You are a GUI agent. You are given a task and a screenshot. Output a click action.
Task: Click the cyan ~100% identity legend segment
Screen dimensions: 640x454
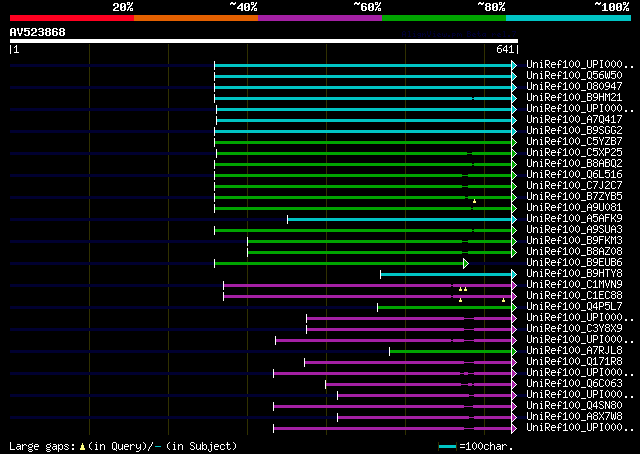click(569, 18)
